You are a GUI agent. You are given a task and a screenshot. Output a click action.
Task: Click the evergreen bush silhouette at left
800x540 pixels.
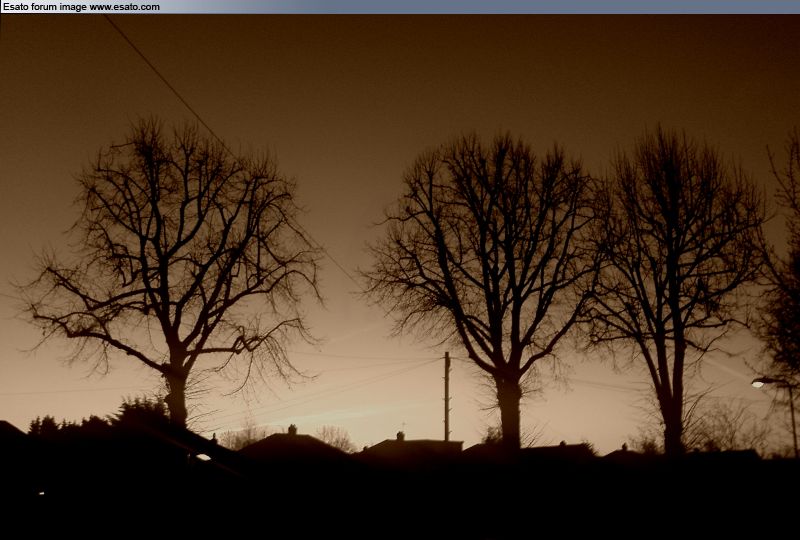(x=140, y=410)
